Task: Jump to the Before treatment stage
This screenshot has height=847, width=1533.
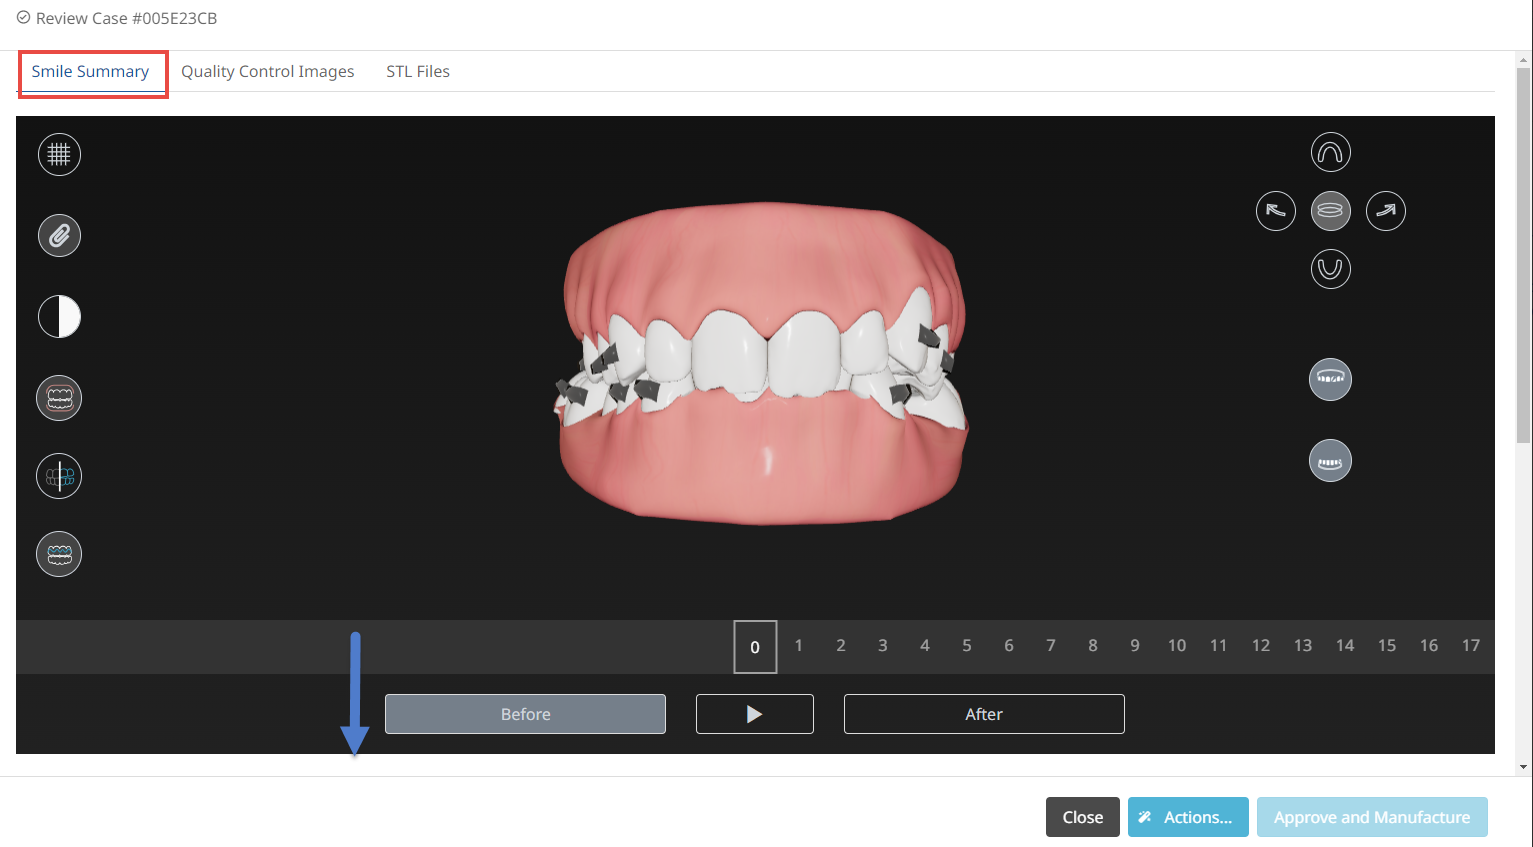Action: click(x=525, y=713)
